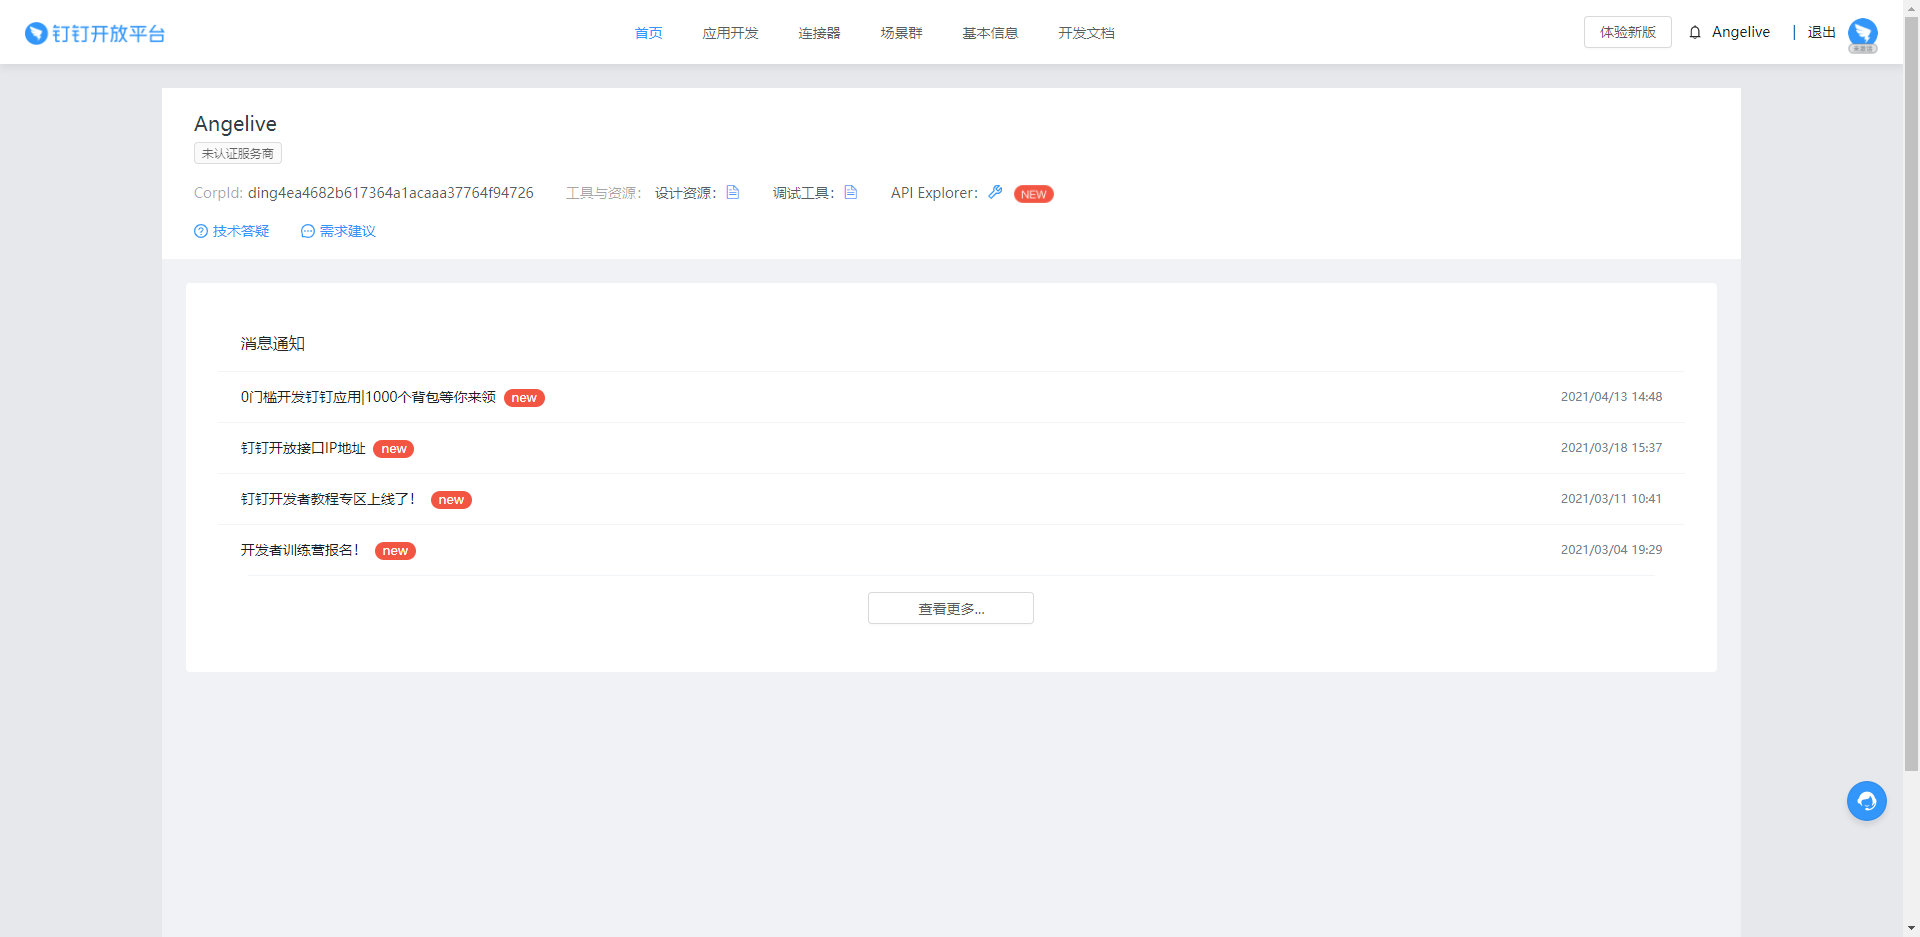
Task: Click 查看更多... button
Action: click(951, 608)
